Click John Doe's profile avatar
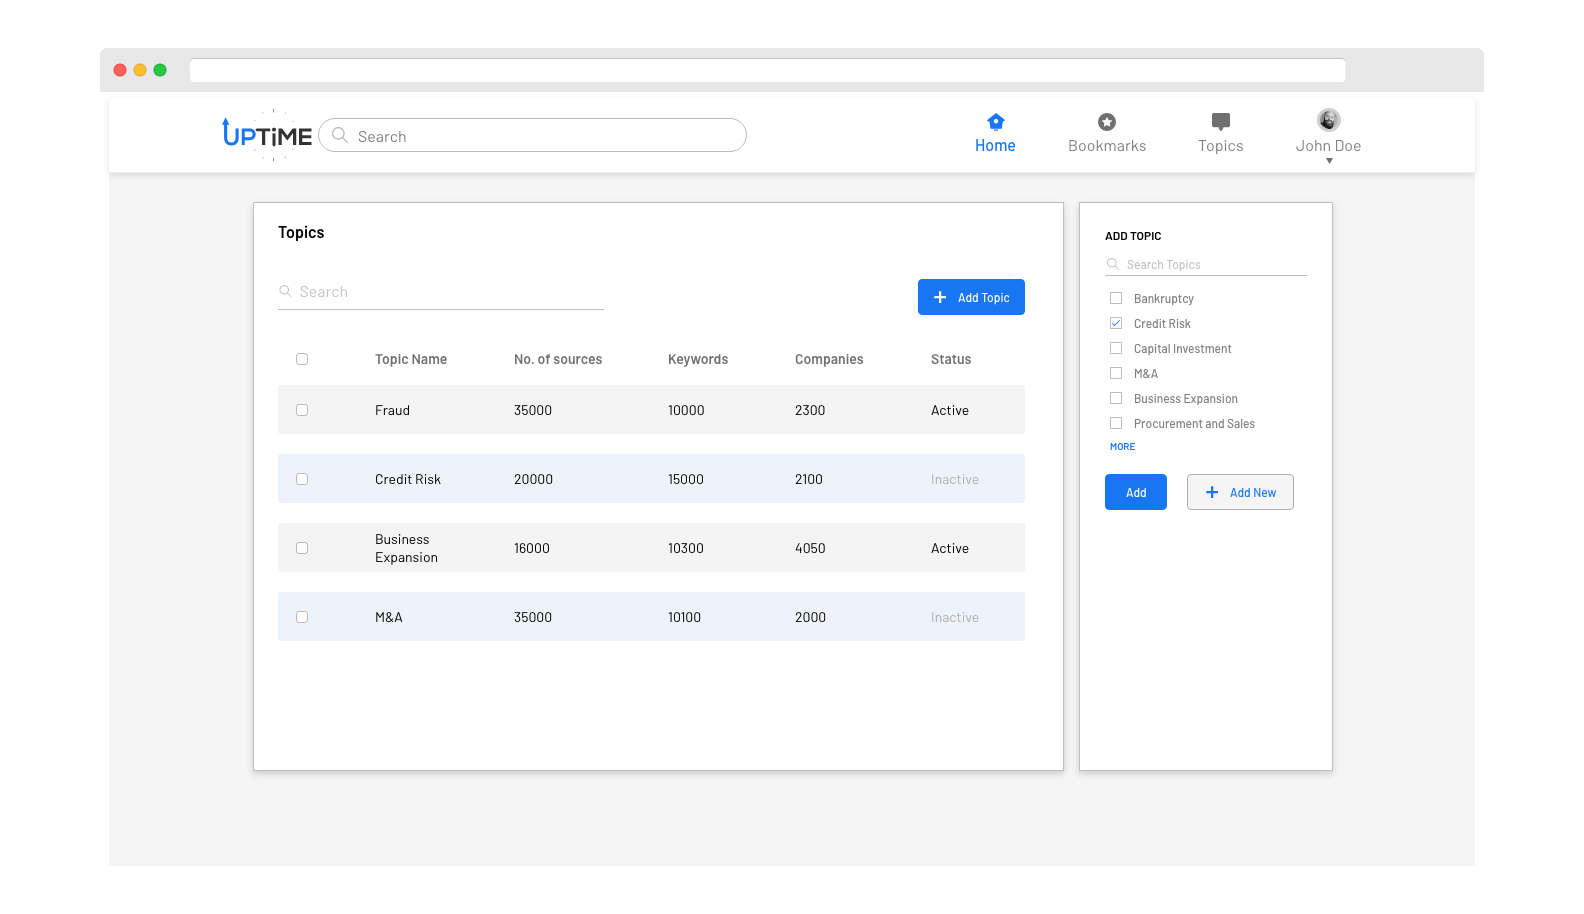 tap(1328, 120)
